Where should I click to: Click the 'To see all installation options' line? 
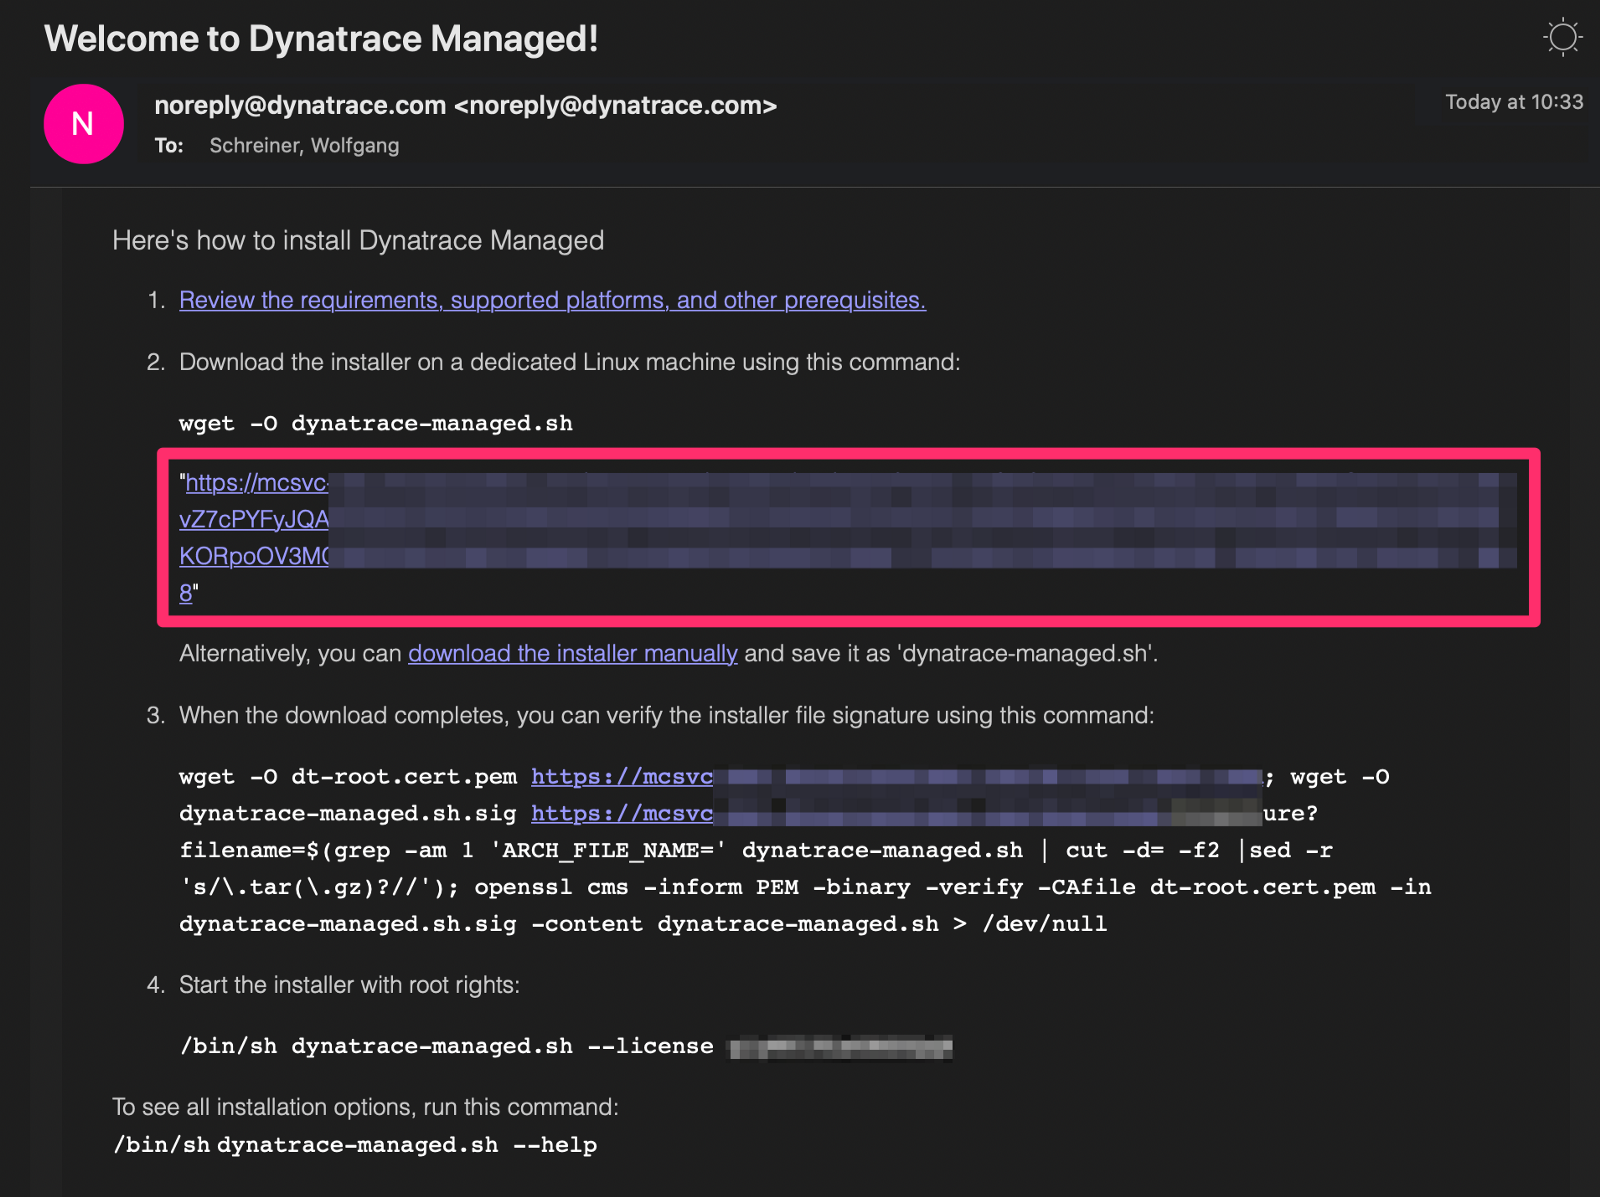click(365, 1107)
